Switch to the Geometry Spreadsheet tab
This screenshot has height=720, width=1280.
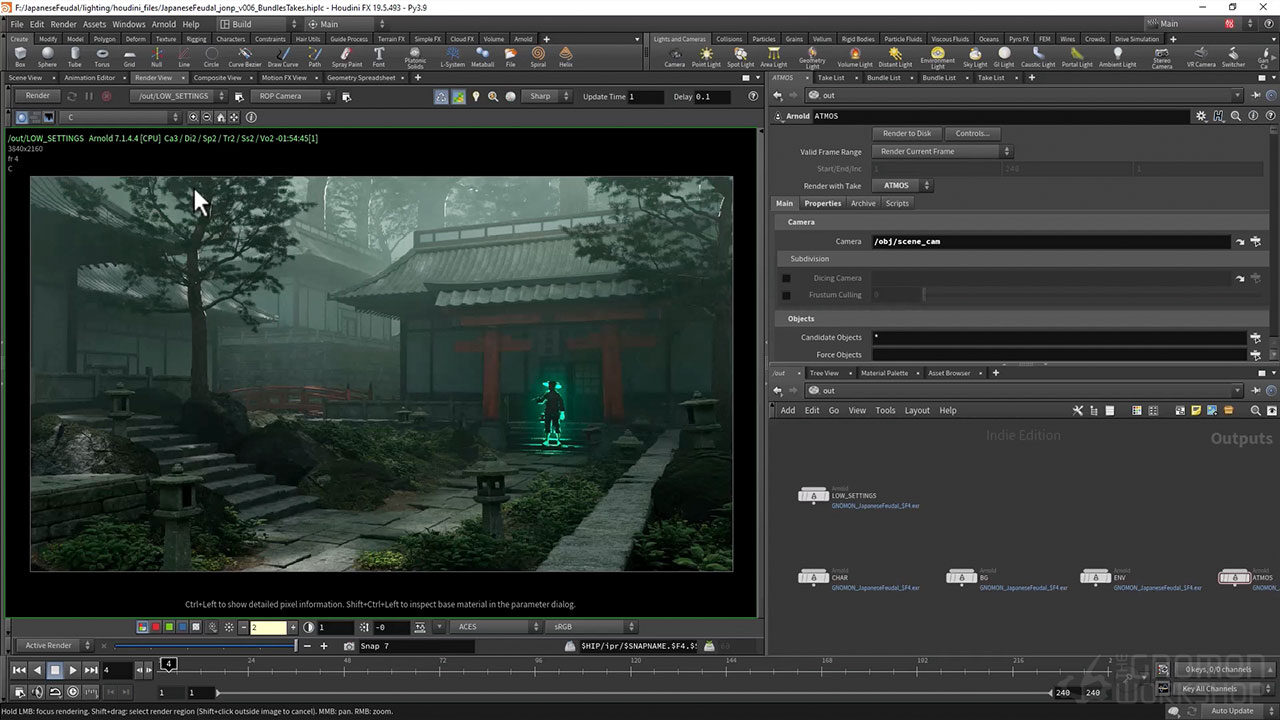click(360, 77)
